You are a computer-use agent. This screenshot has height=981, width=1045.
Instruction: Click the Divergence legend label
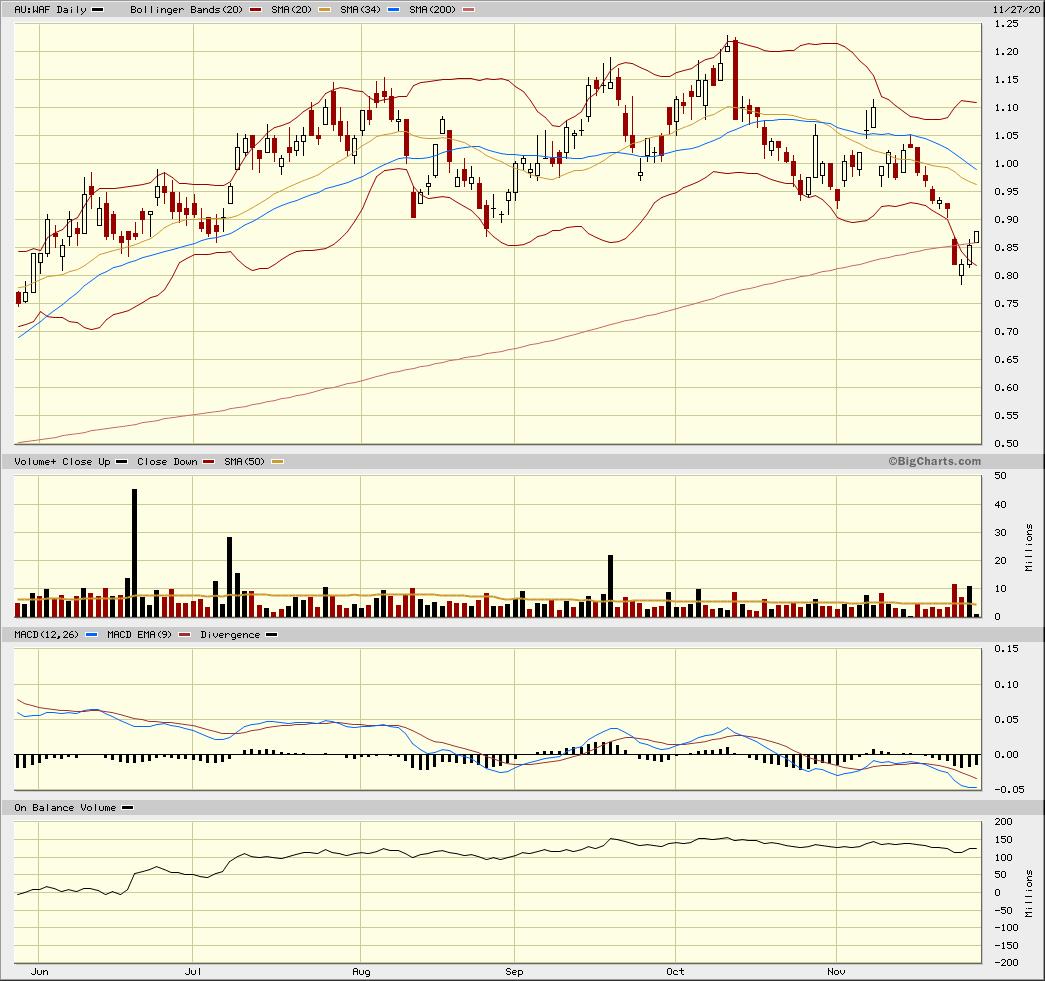[230, 634]
